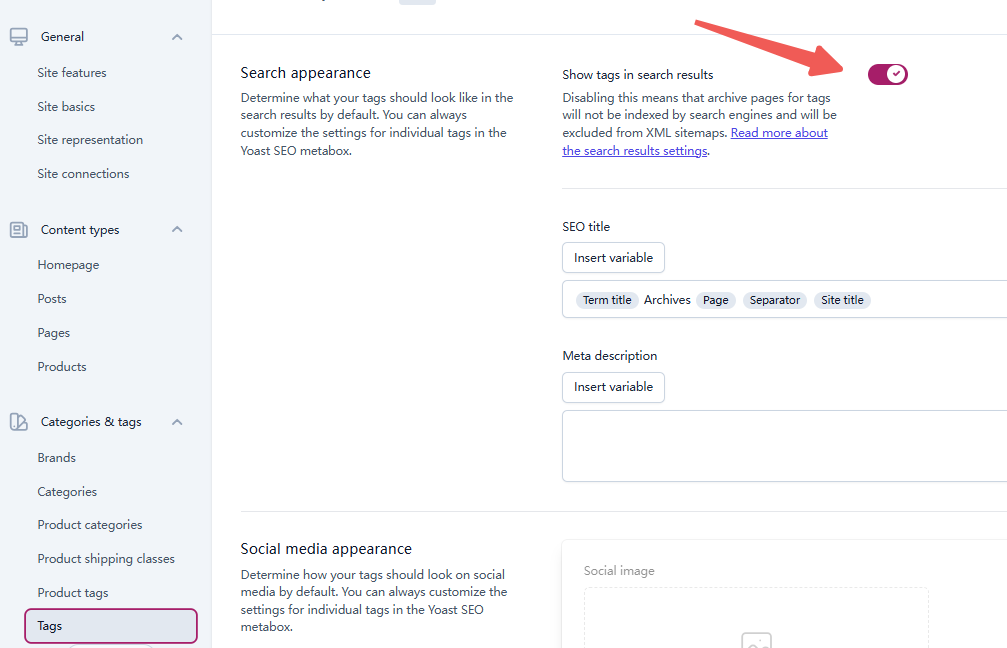Select Site features in the sidebar

pos(72,72)
